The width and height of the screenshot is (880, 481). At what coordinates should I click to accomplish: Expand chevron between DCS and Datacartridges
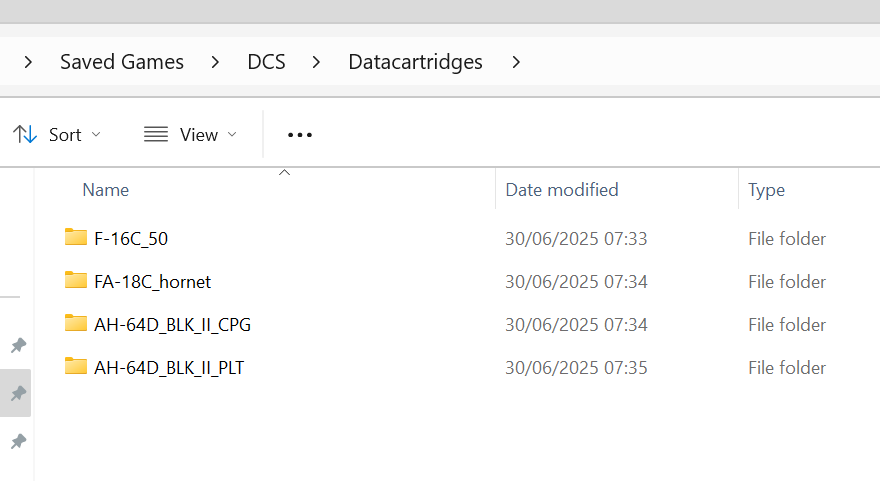point(316,62)
